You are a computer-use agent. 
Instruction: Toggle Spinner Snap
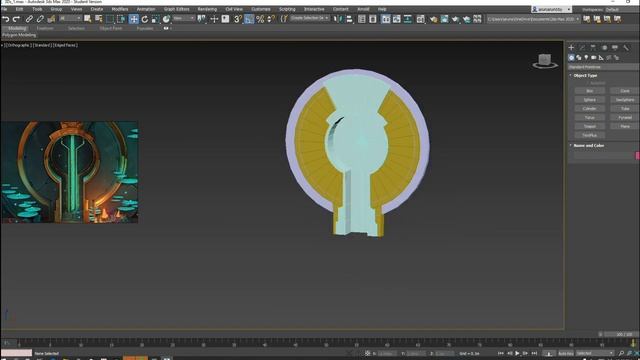271,19
